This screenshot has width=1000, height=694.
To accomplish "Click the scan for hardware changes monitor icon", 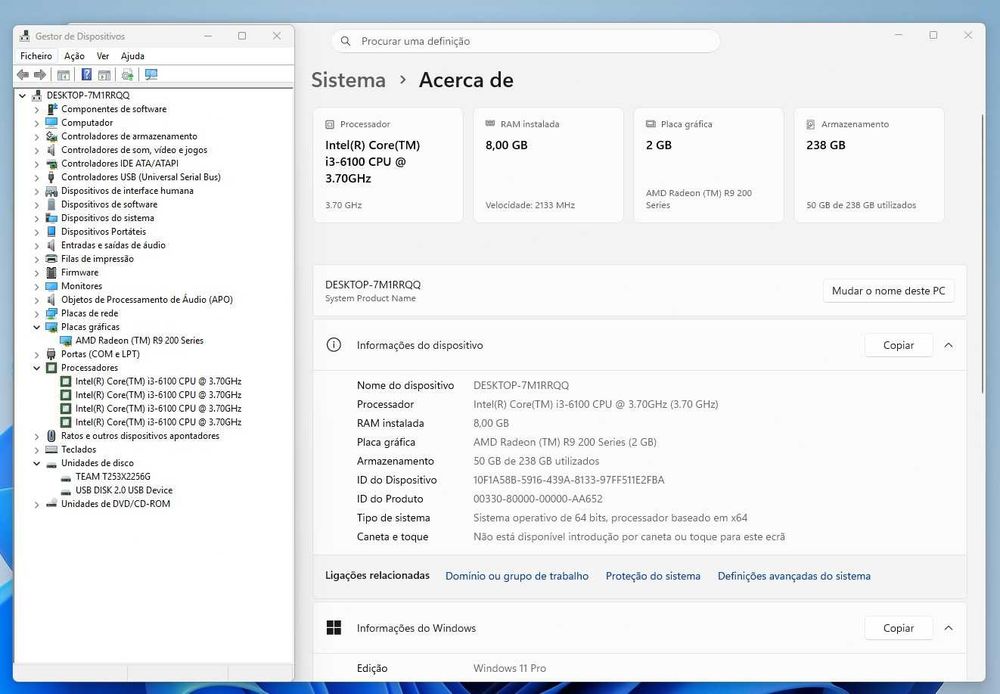I will [151, 75].
